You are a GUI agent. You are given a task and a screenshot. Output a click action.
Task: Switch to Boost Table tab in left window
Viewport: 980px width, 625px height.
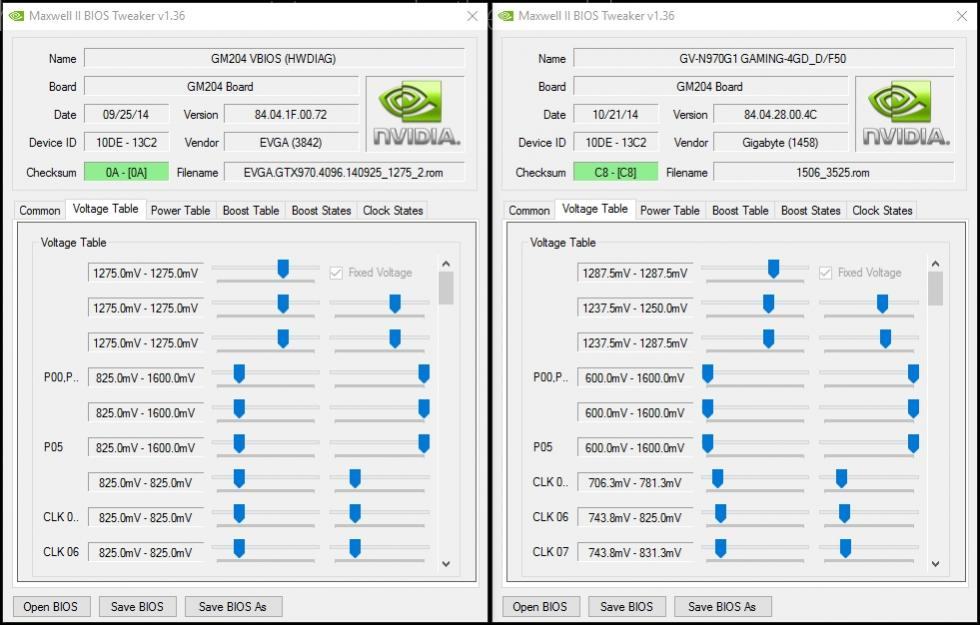click(251, 211)
